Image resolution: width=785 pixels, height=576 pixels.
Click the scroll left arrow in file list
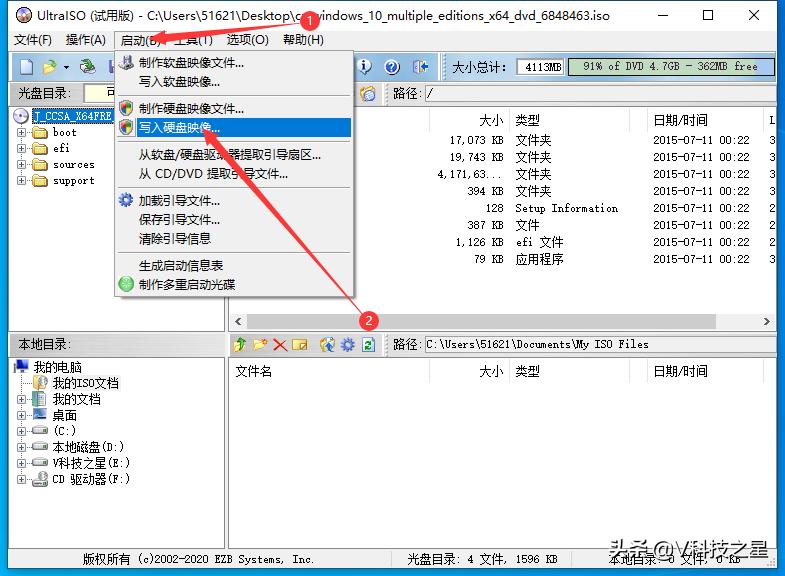238,321
